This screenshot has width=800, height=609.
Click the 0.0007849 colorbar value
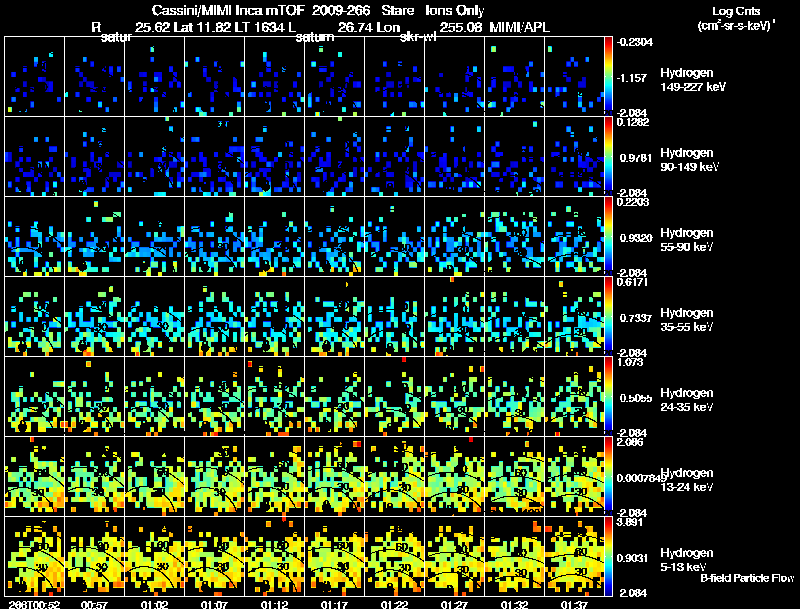pyautogui.click(x=641, y=478)
